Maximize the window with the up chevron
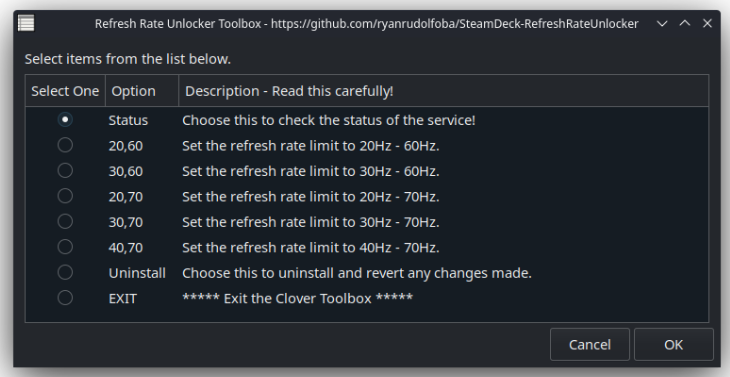 (x=685, y=23)
